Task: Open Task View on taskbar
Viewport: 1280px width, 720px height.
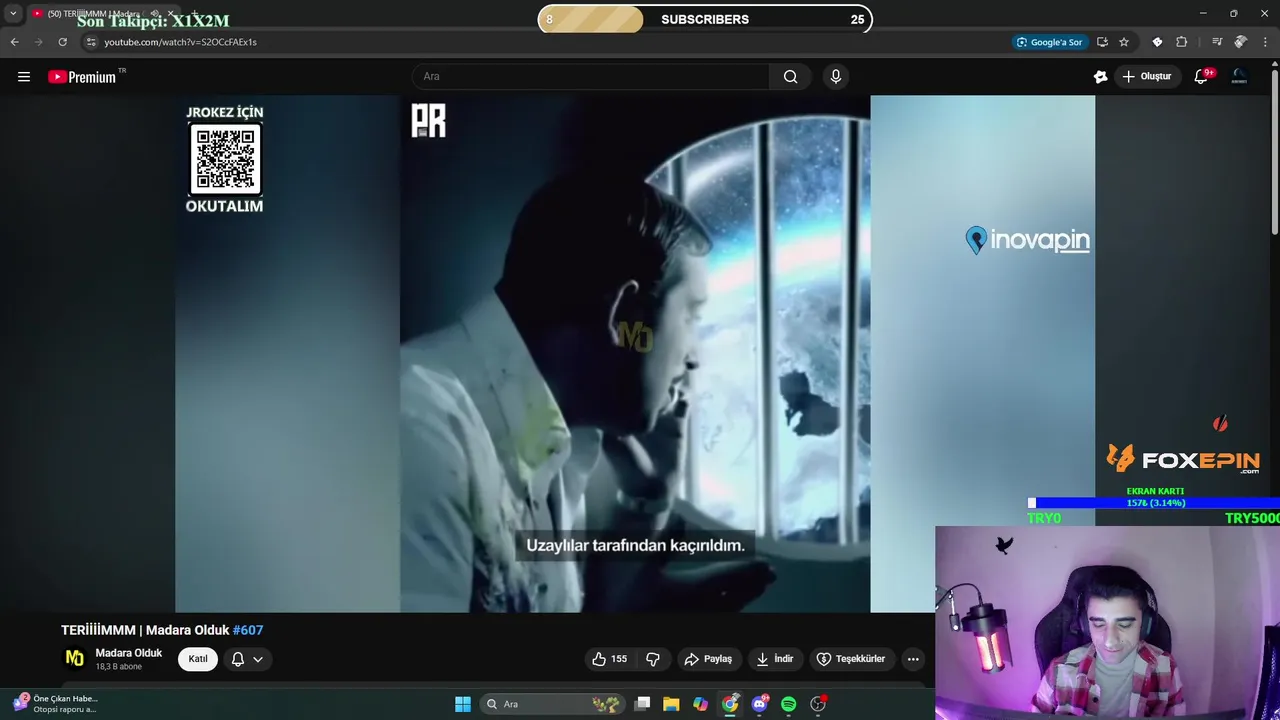Action: tap(642, 704)
